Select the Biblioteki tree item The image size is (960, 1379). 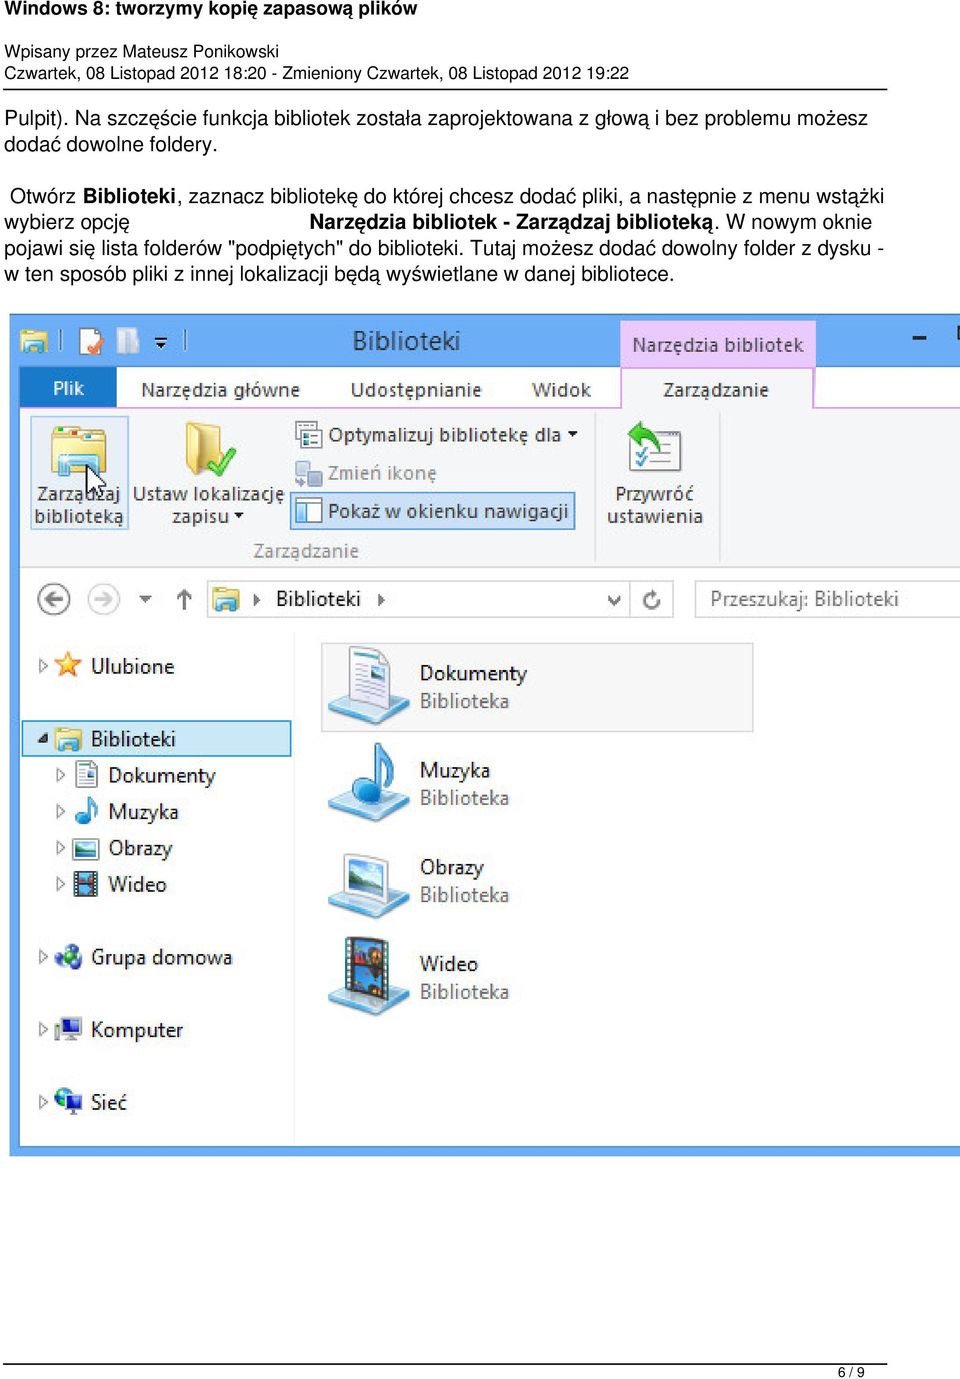[x=156, y=739]
